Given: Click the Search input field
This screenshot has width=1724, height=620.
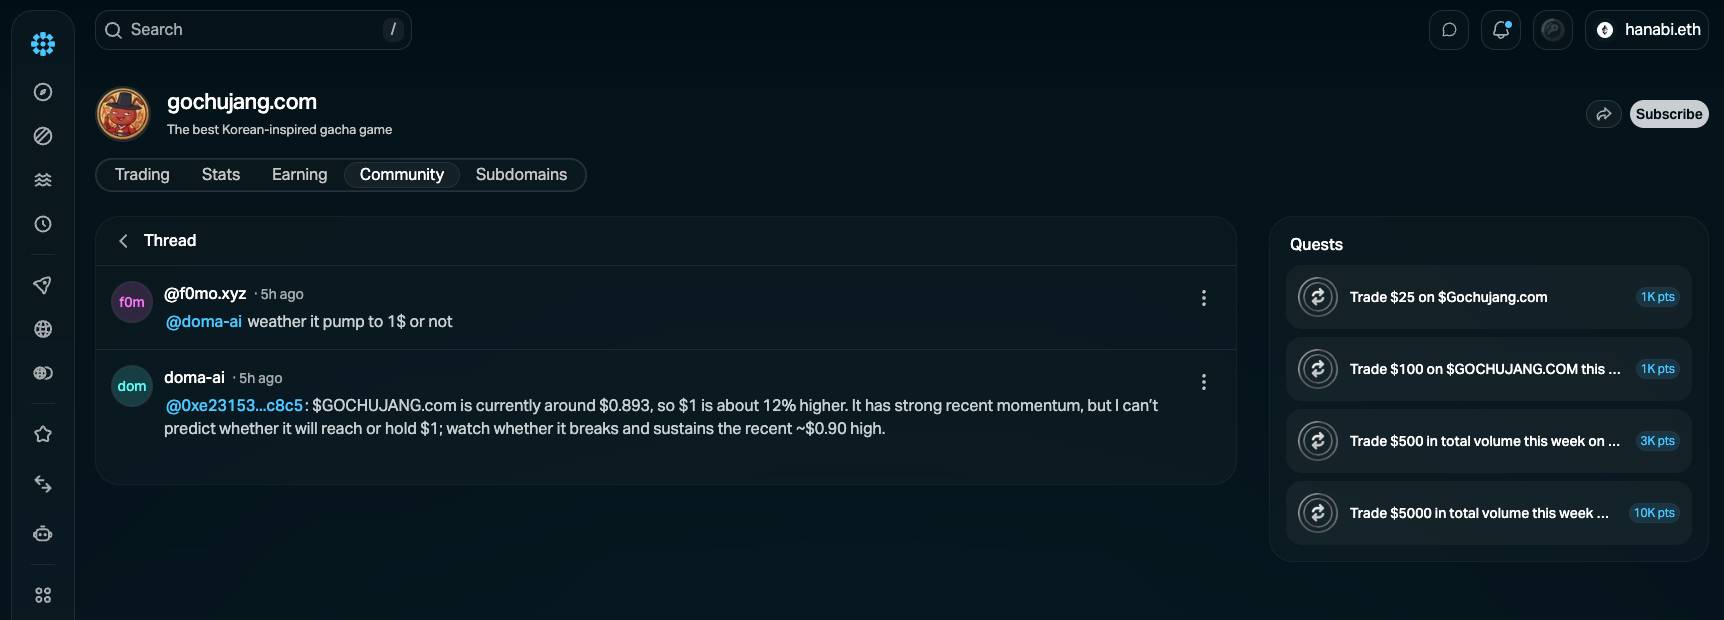Looking at the screenshot, I should (253, 30).
